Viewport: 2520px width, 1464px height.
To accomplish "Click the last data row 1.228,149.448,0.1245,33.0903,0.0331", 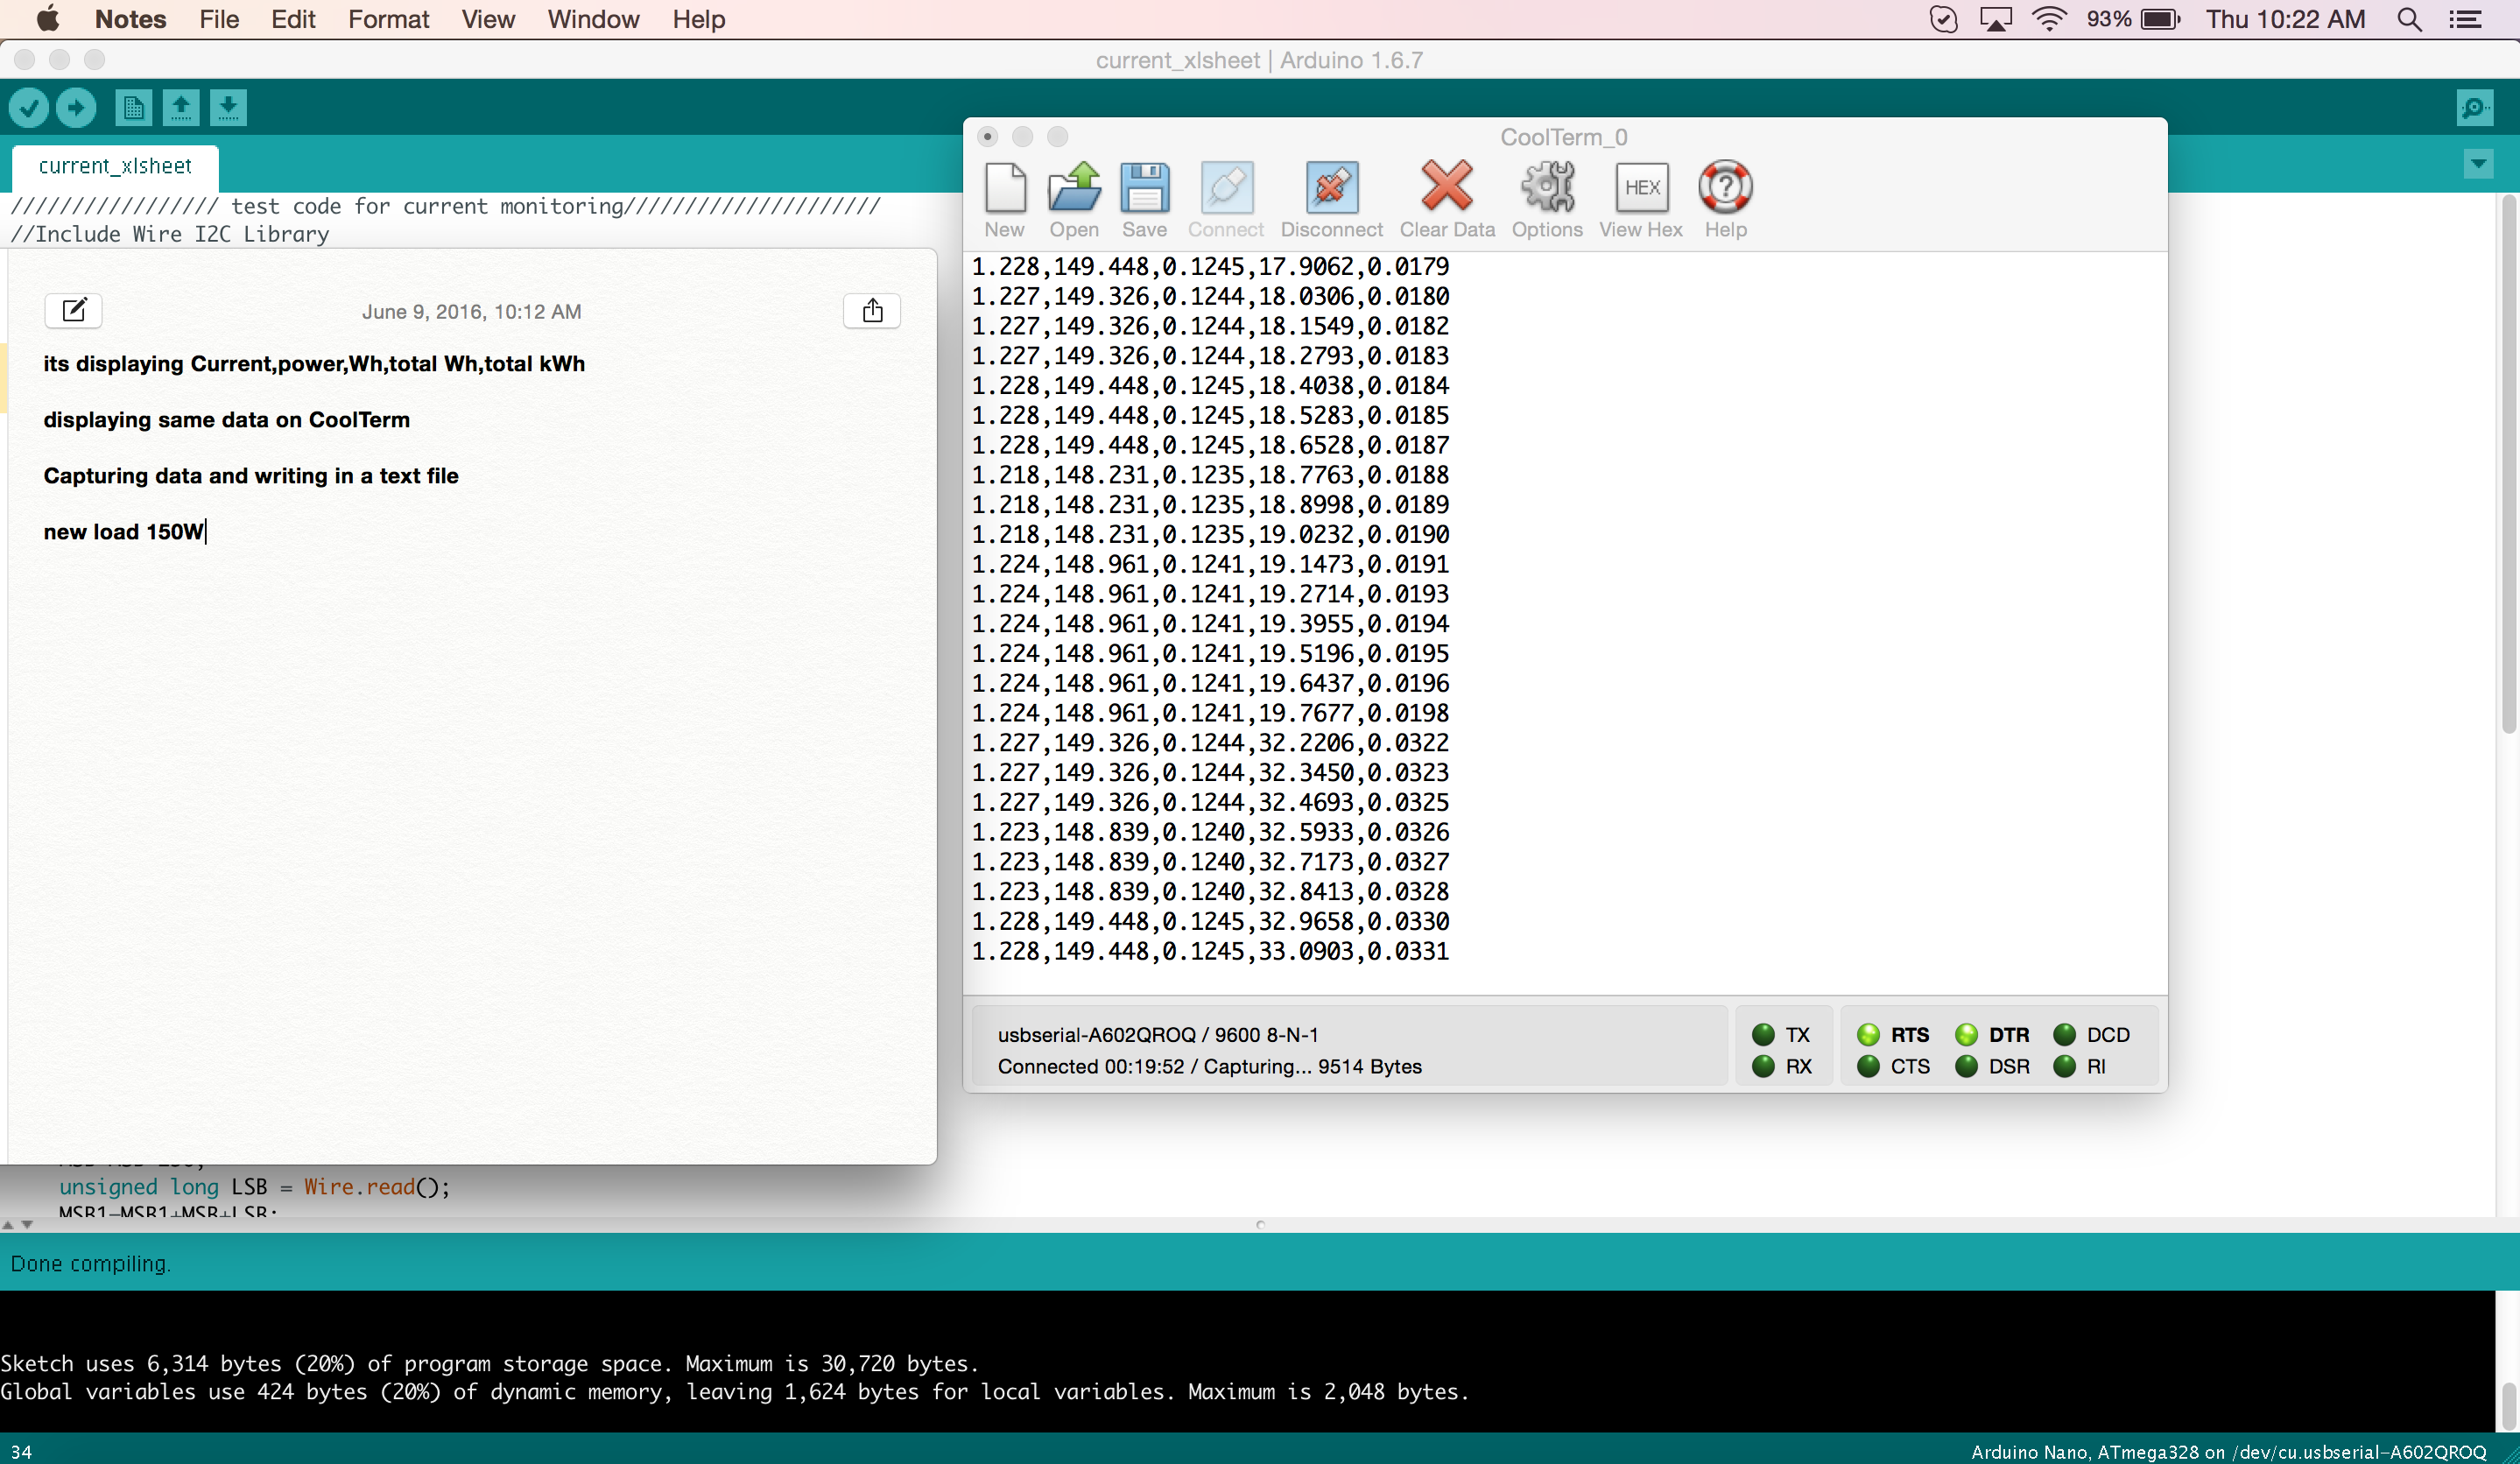I will point(1210,951).
